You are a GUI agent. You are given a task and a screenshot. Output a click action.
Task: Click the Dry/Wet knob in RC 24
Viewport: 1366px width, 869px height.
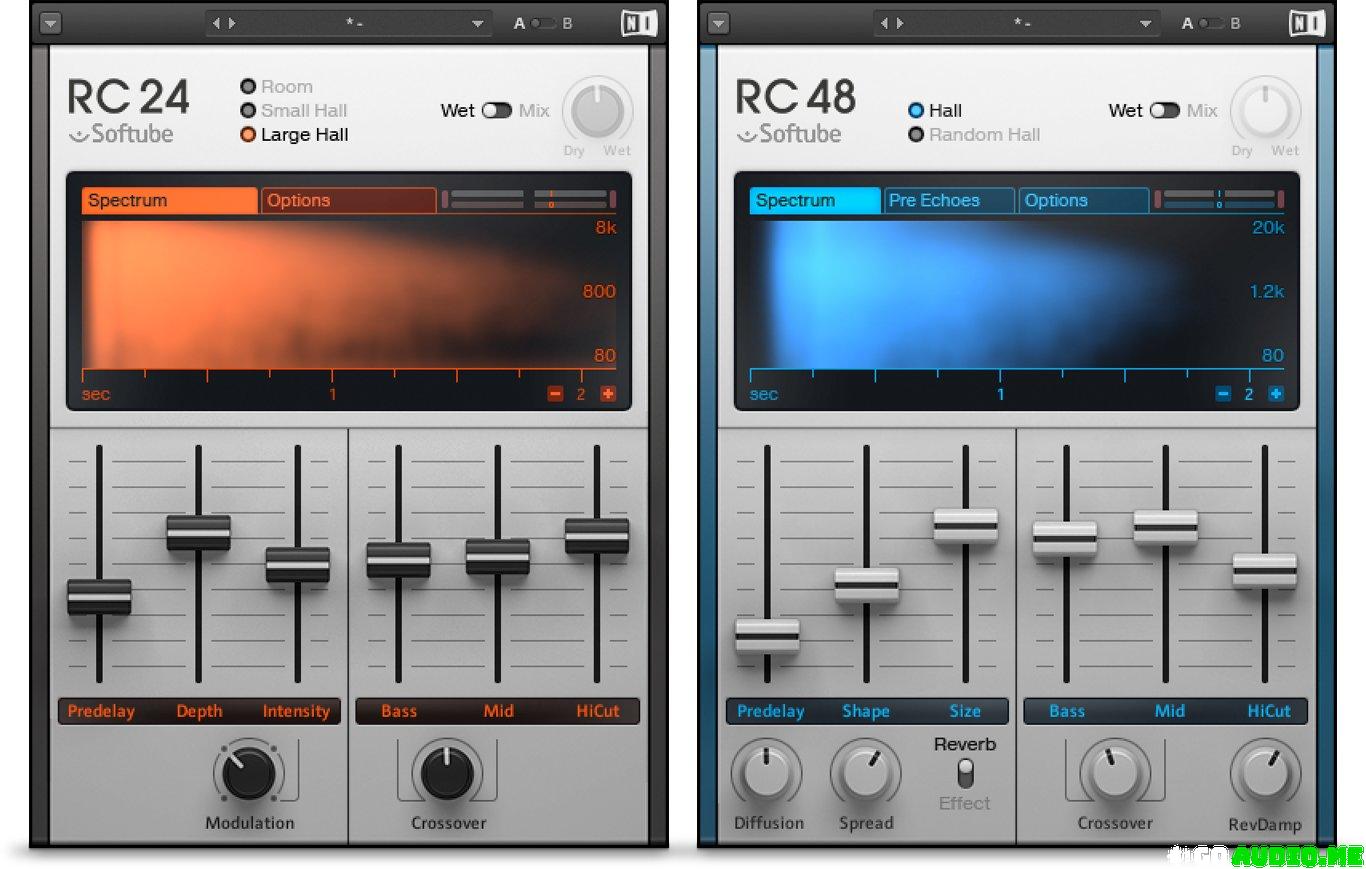click(x=598, y=110)
